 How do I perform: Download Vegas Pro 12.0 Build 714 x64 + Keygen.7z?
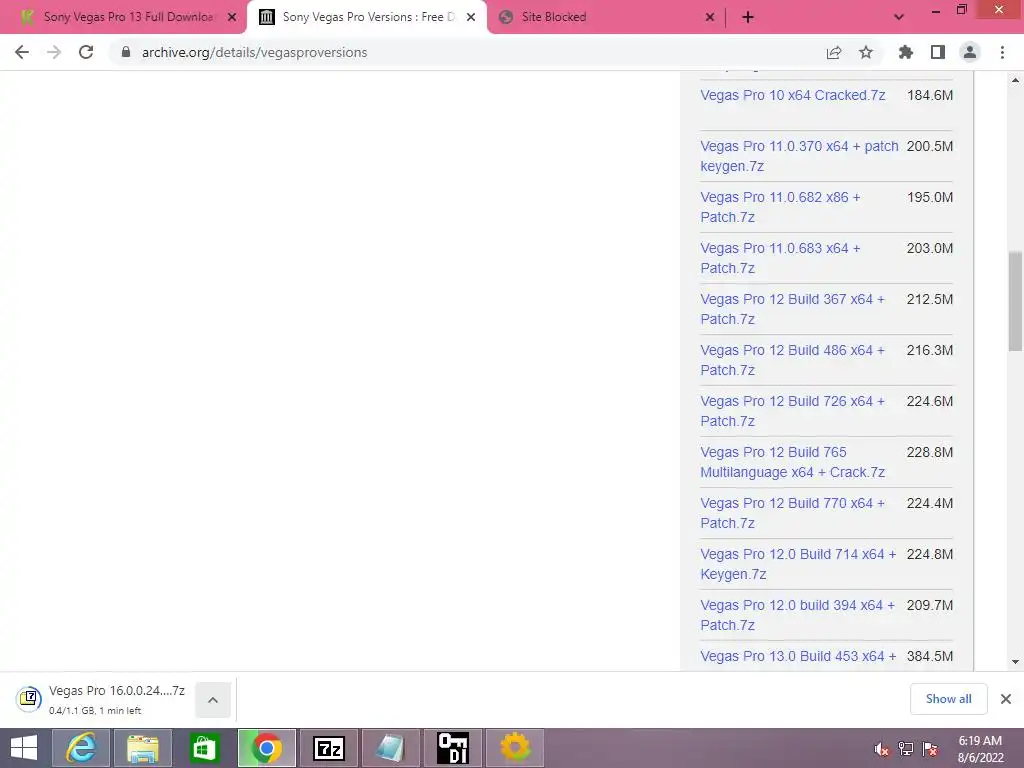point(798,564)
